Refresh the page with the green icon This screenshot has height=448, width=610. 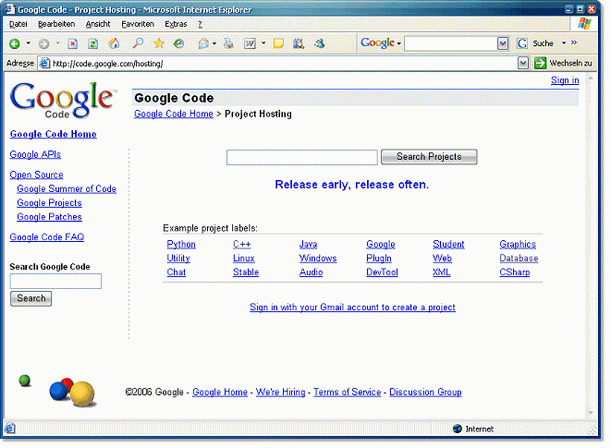pyautogui.click(x=93, y=44)
